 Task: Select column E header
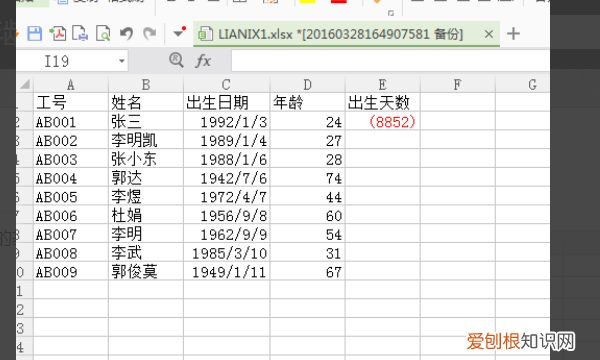[x=382, y=85]
